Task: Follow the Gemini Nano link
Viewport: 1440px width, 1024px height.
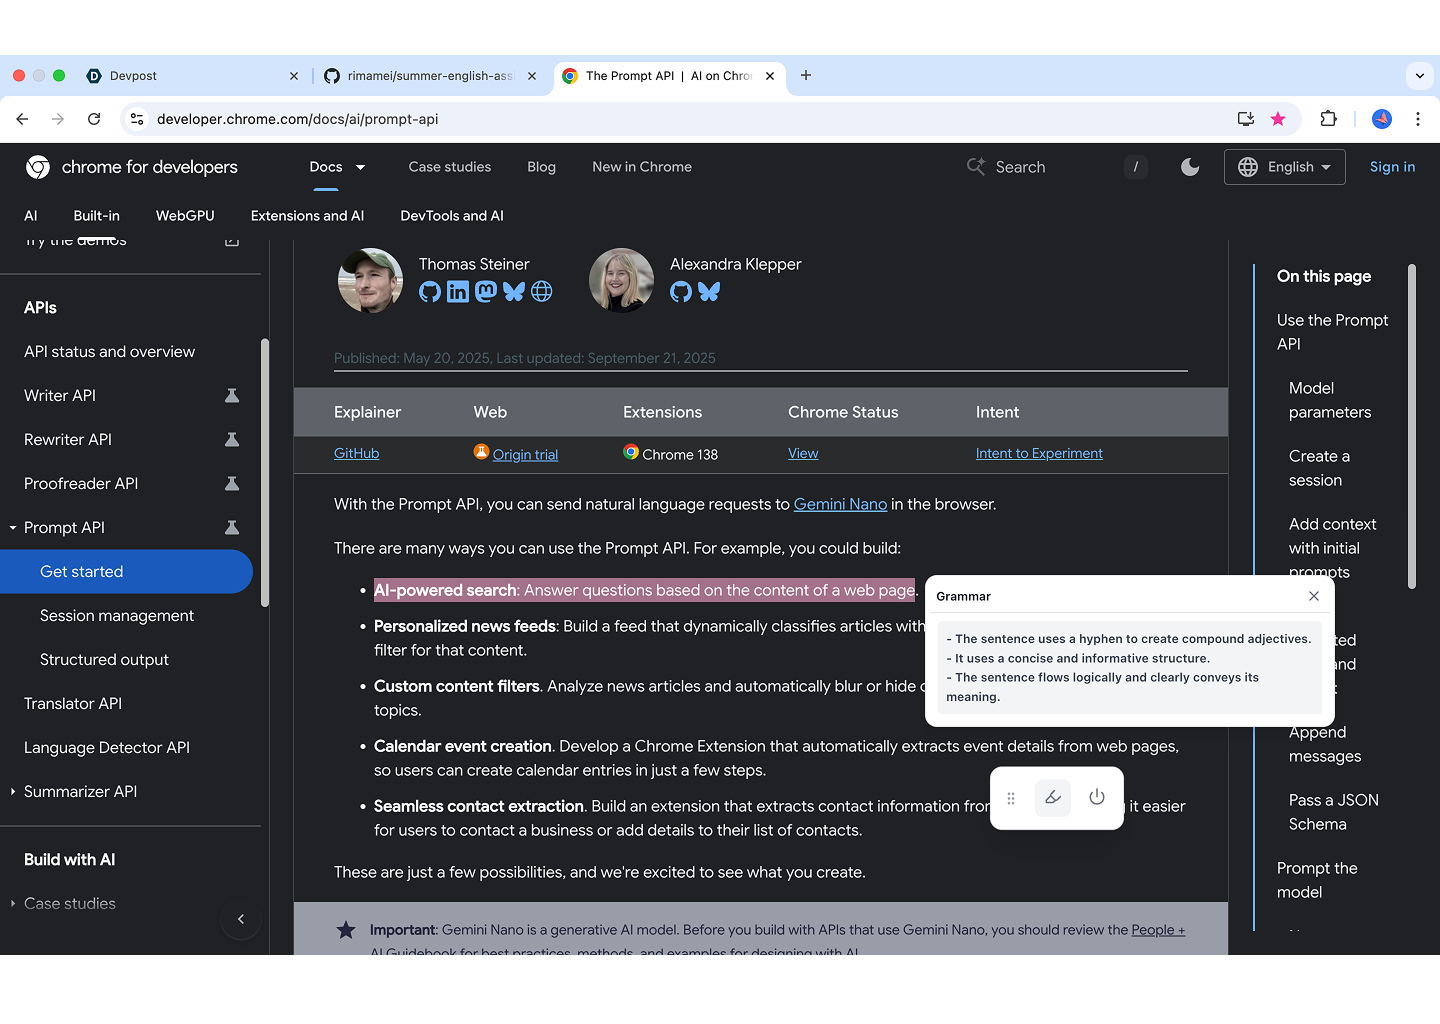Action: [840, 504]
